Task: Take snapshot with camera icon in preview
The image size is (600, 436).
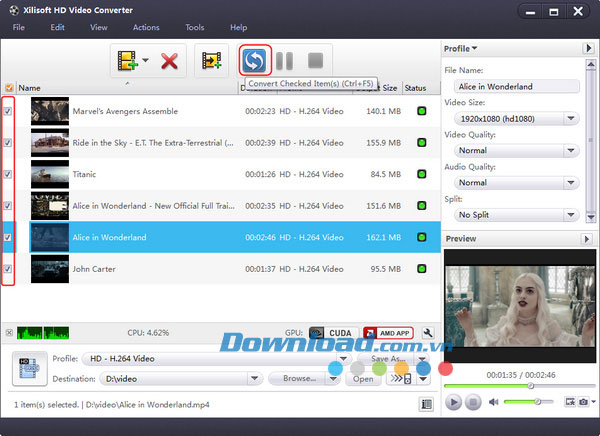Action: (x=584, y=402)
